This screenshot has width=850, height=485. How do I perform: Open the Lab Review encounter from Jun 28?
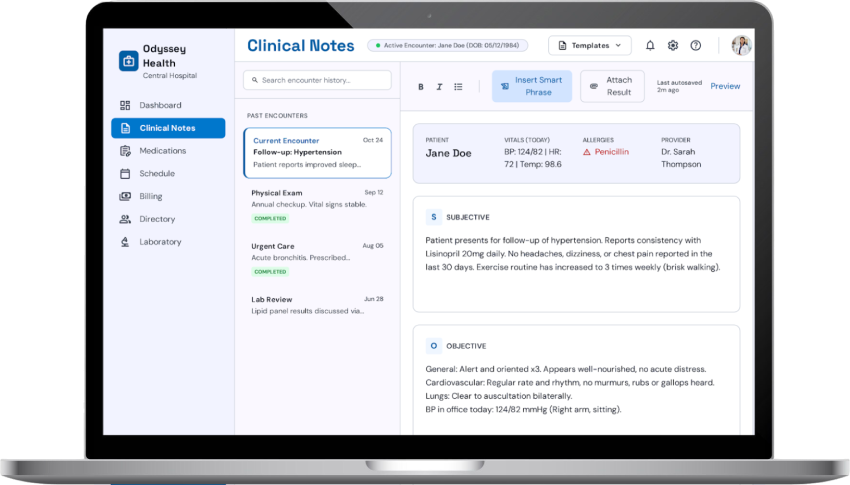pos(317,305)
